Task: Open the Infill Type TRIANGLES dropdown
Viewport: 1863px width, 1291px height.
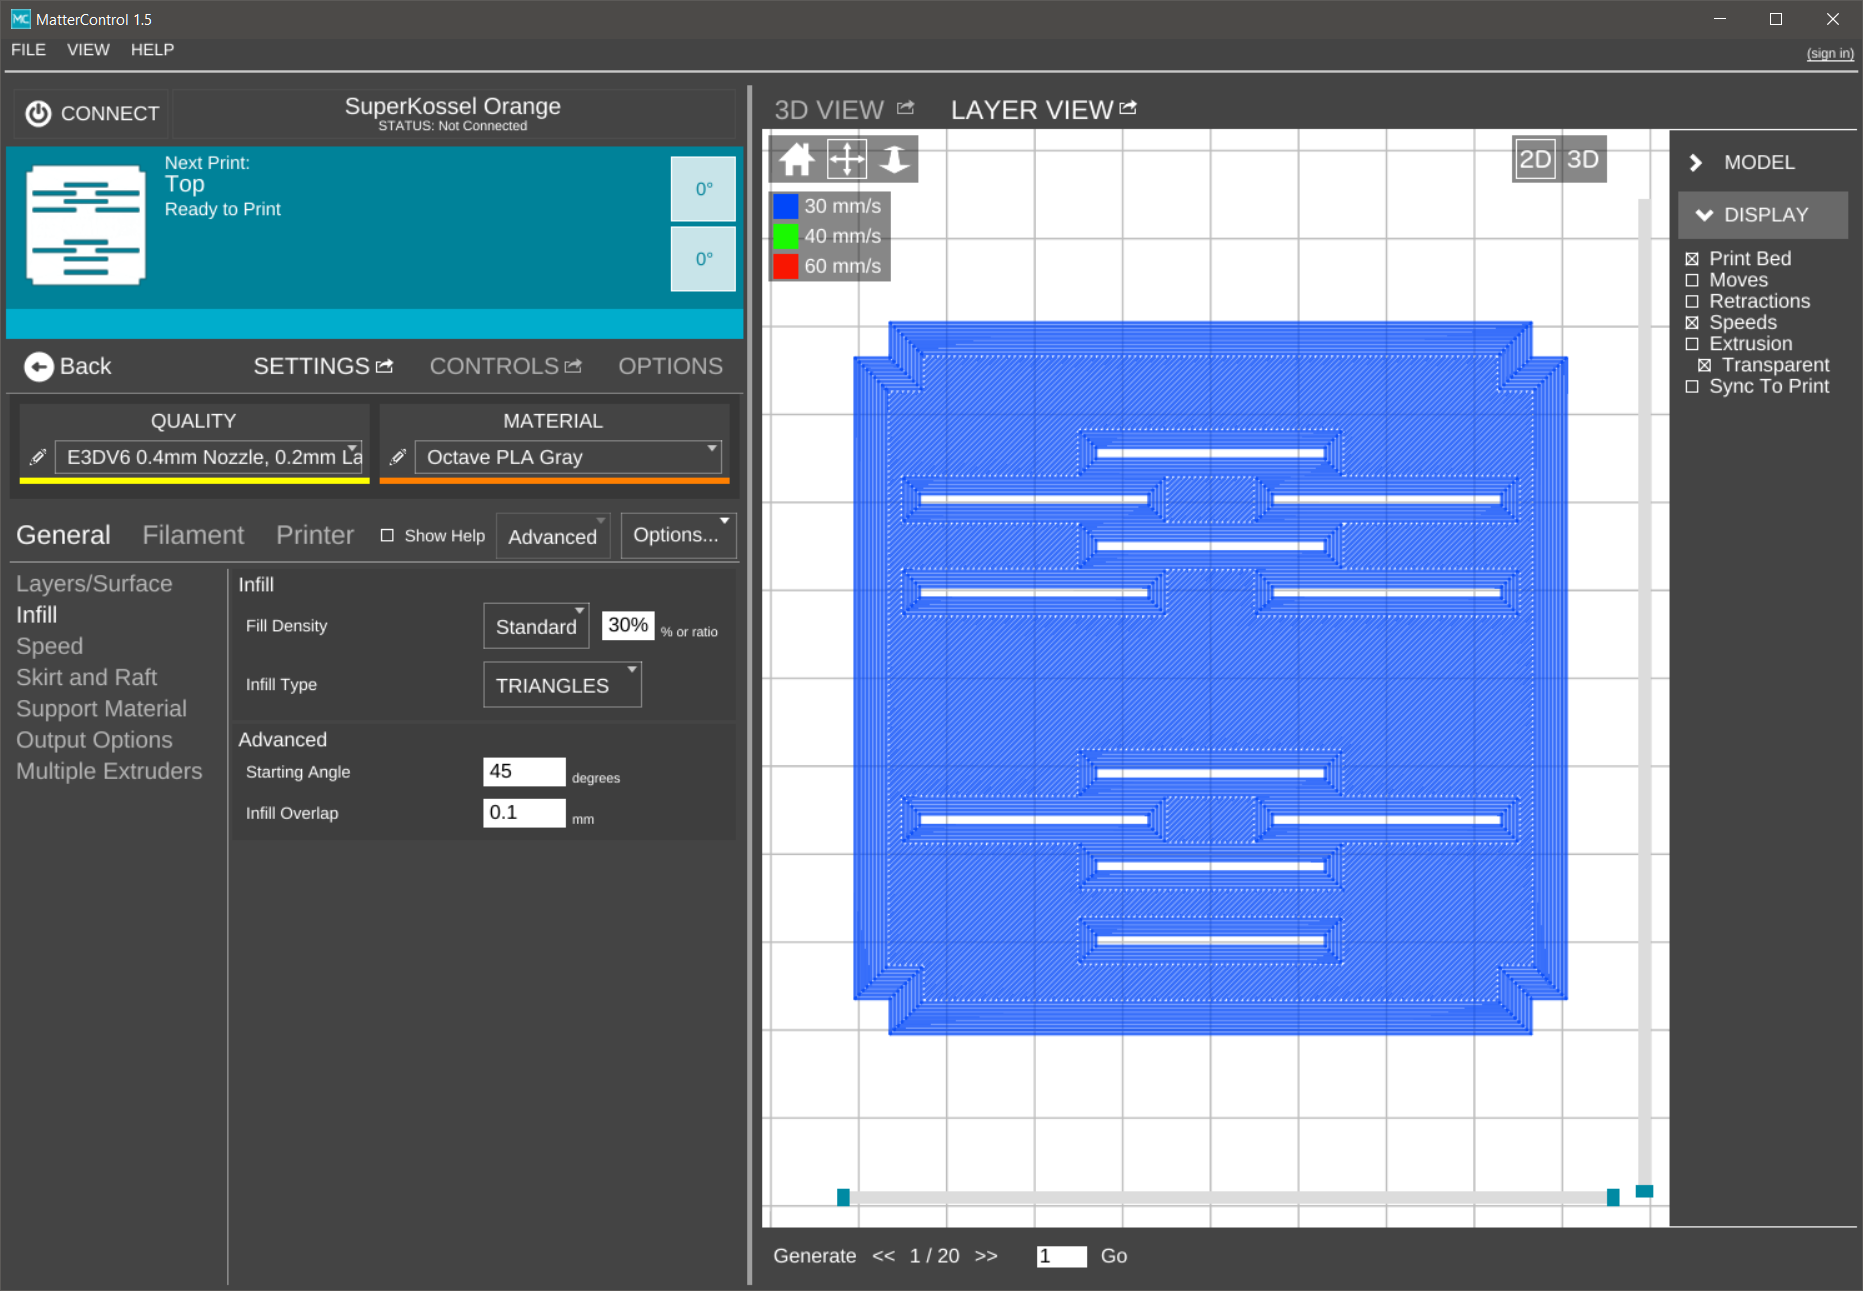Action: pos(562,685)
